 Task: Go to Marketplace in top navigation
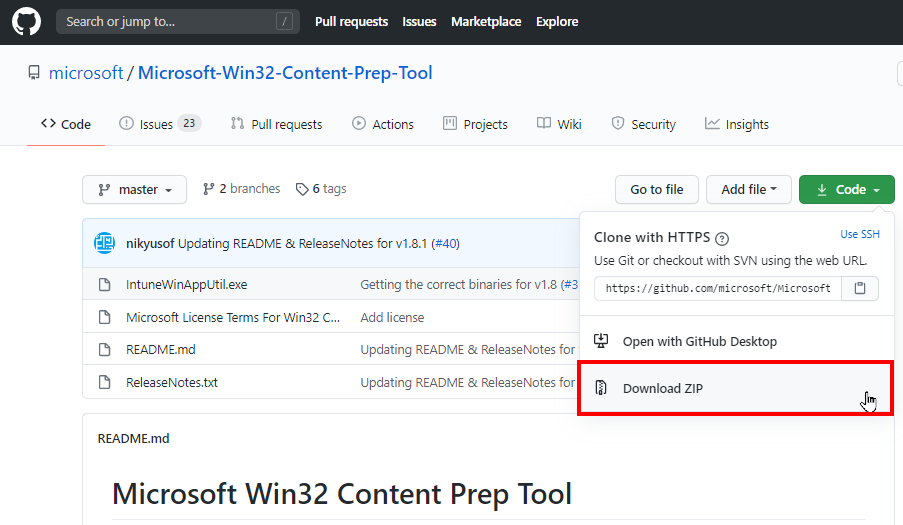[x=486, y=22]
